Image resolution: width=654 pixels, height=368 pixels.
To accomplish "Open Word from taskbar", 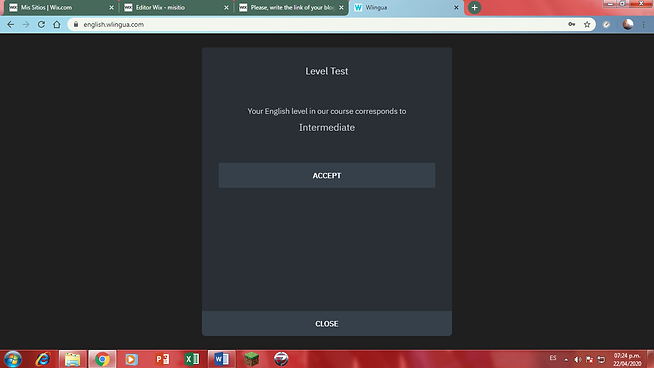I will 221,359.
